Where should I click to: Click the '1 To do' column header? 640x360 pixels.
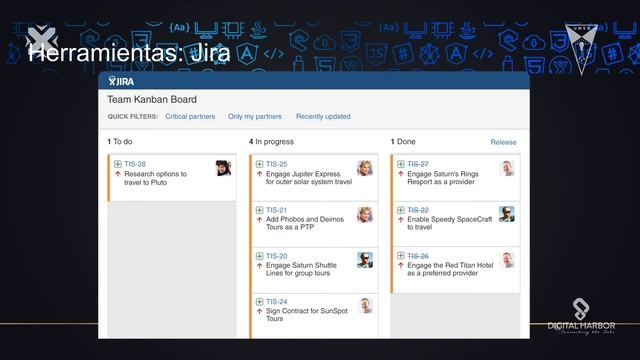point(120,142)
